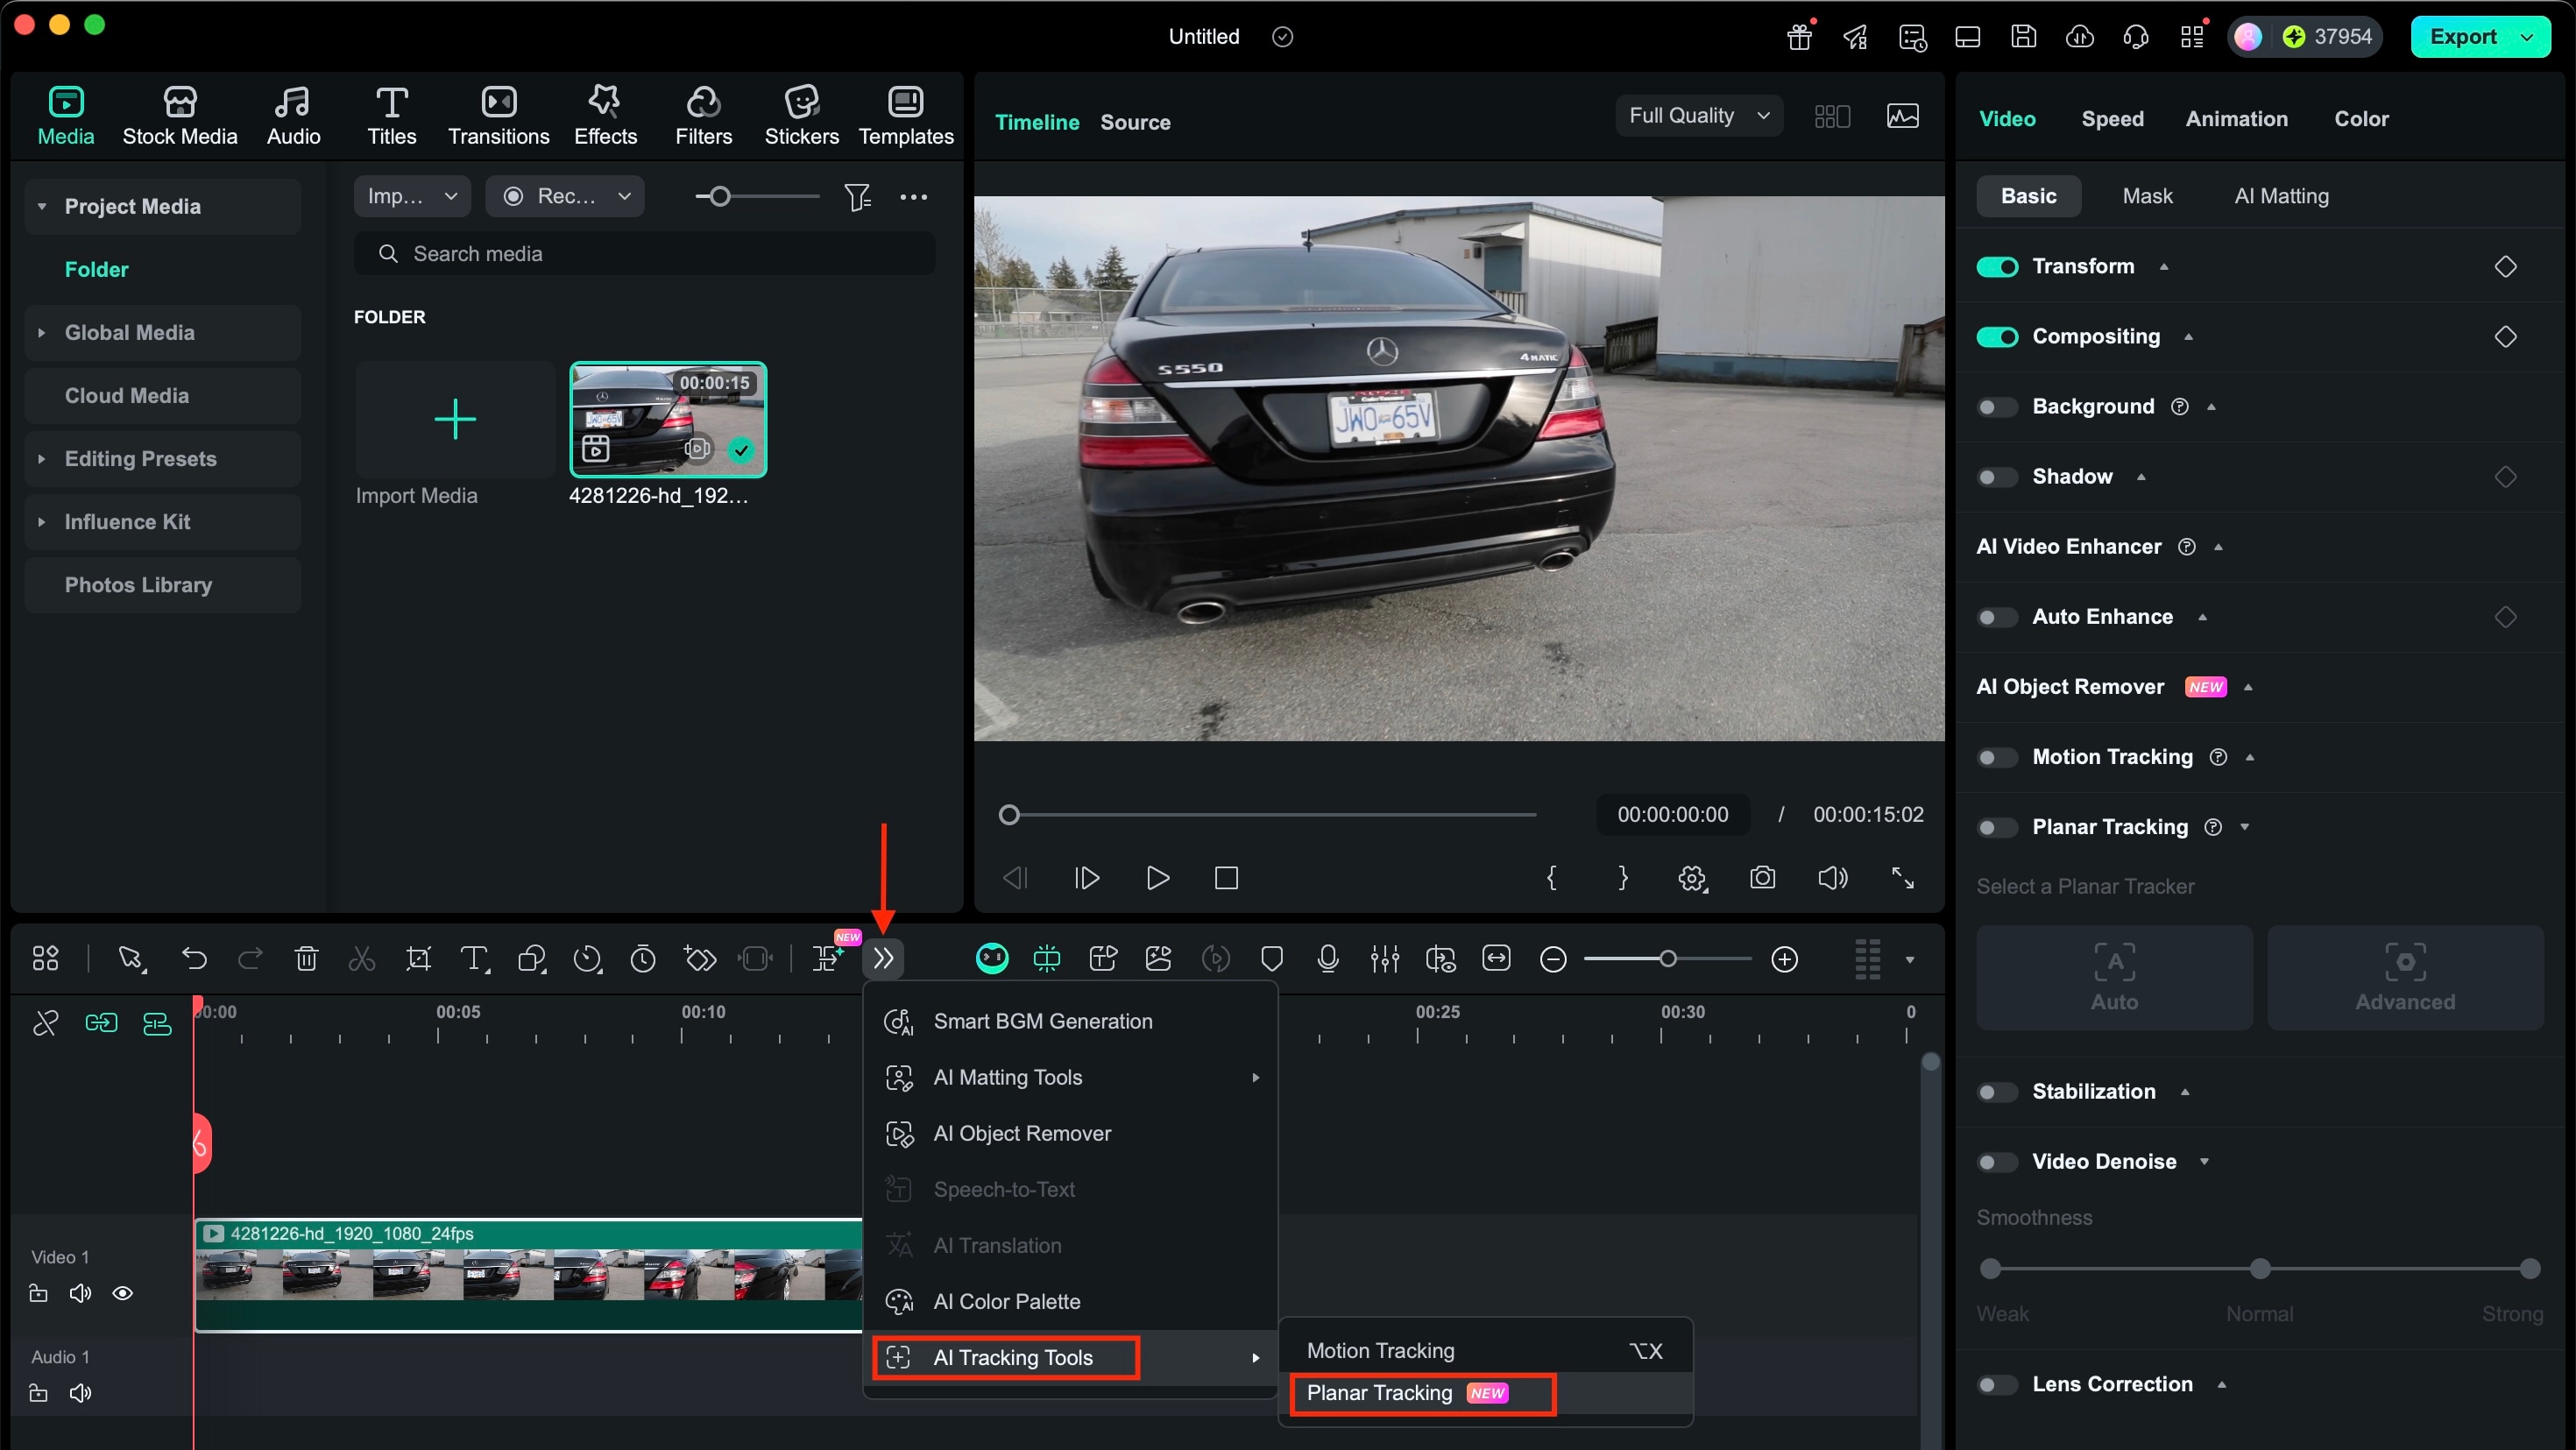Turn on the Background effect toggle
The height and width of the screenshot is (1450, 2576).
(x=1996, y=406)
